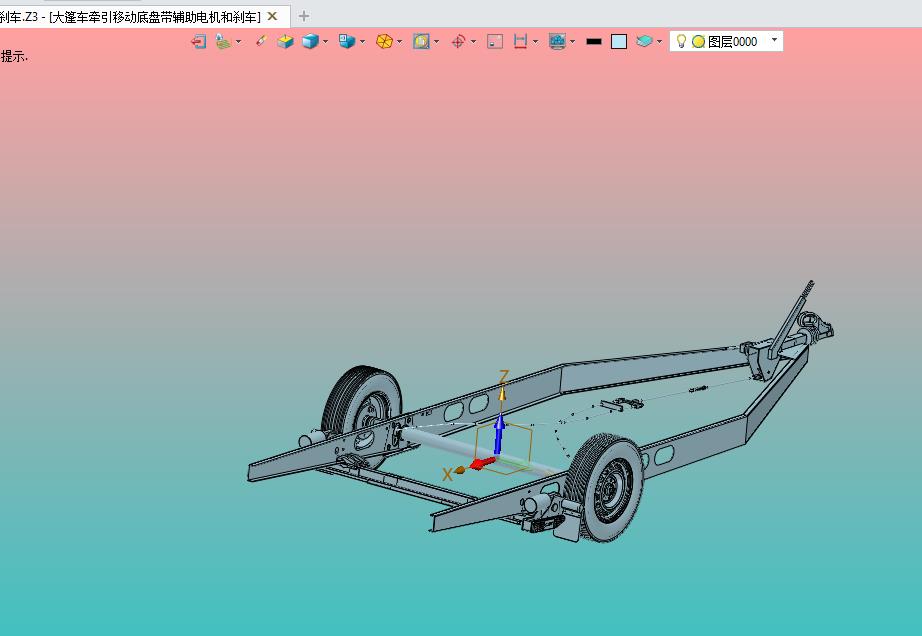This screenshot has width=922, height=636.
Task: Click the pink square view icon
Action: pos(495,41)
